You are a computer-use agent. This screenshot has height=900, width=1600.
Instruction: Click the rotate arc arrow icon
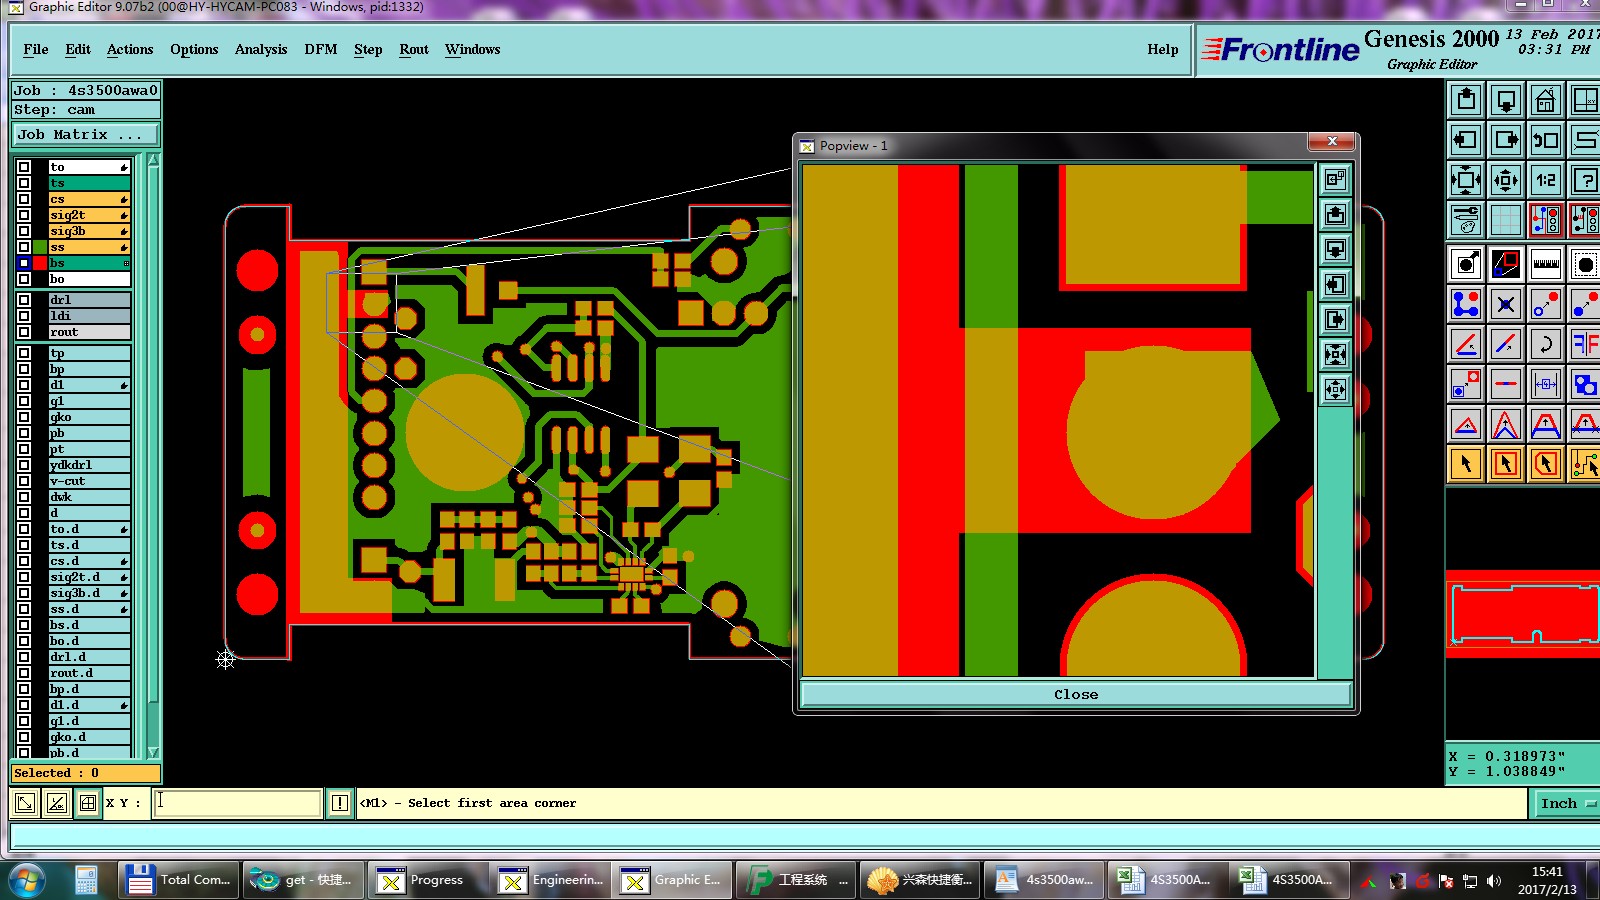(1546, 344)
